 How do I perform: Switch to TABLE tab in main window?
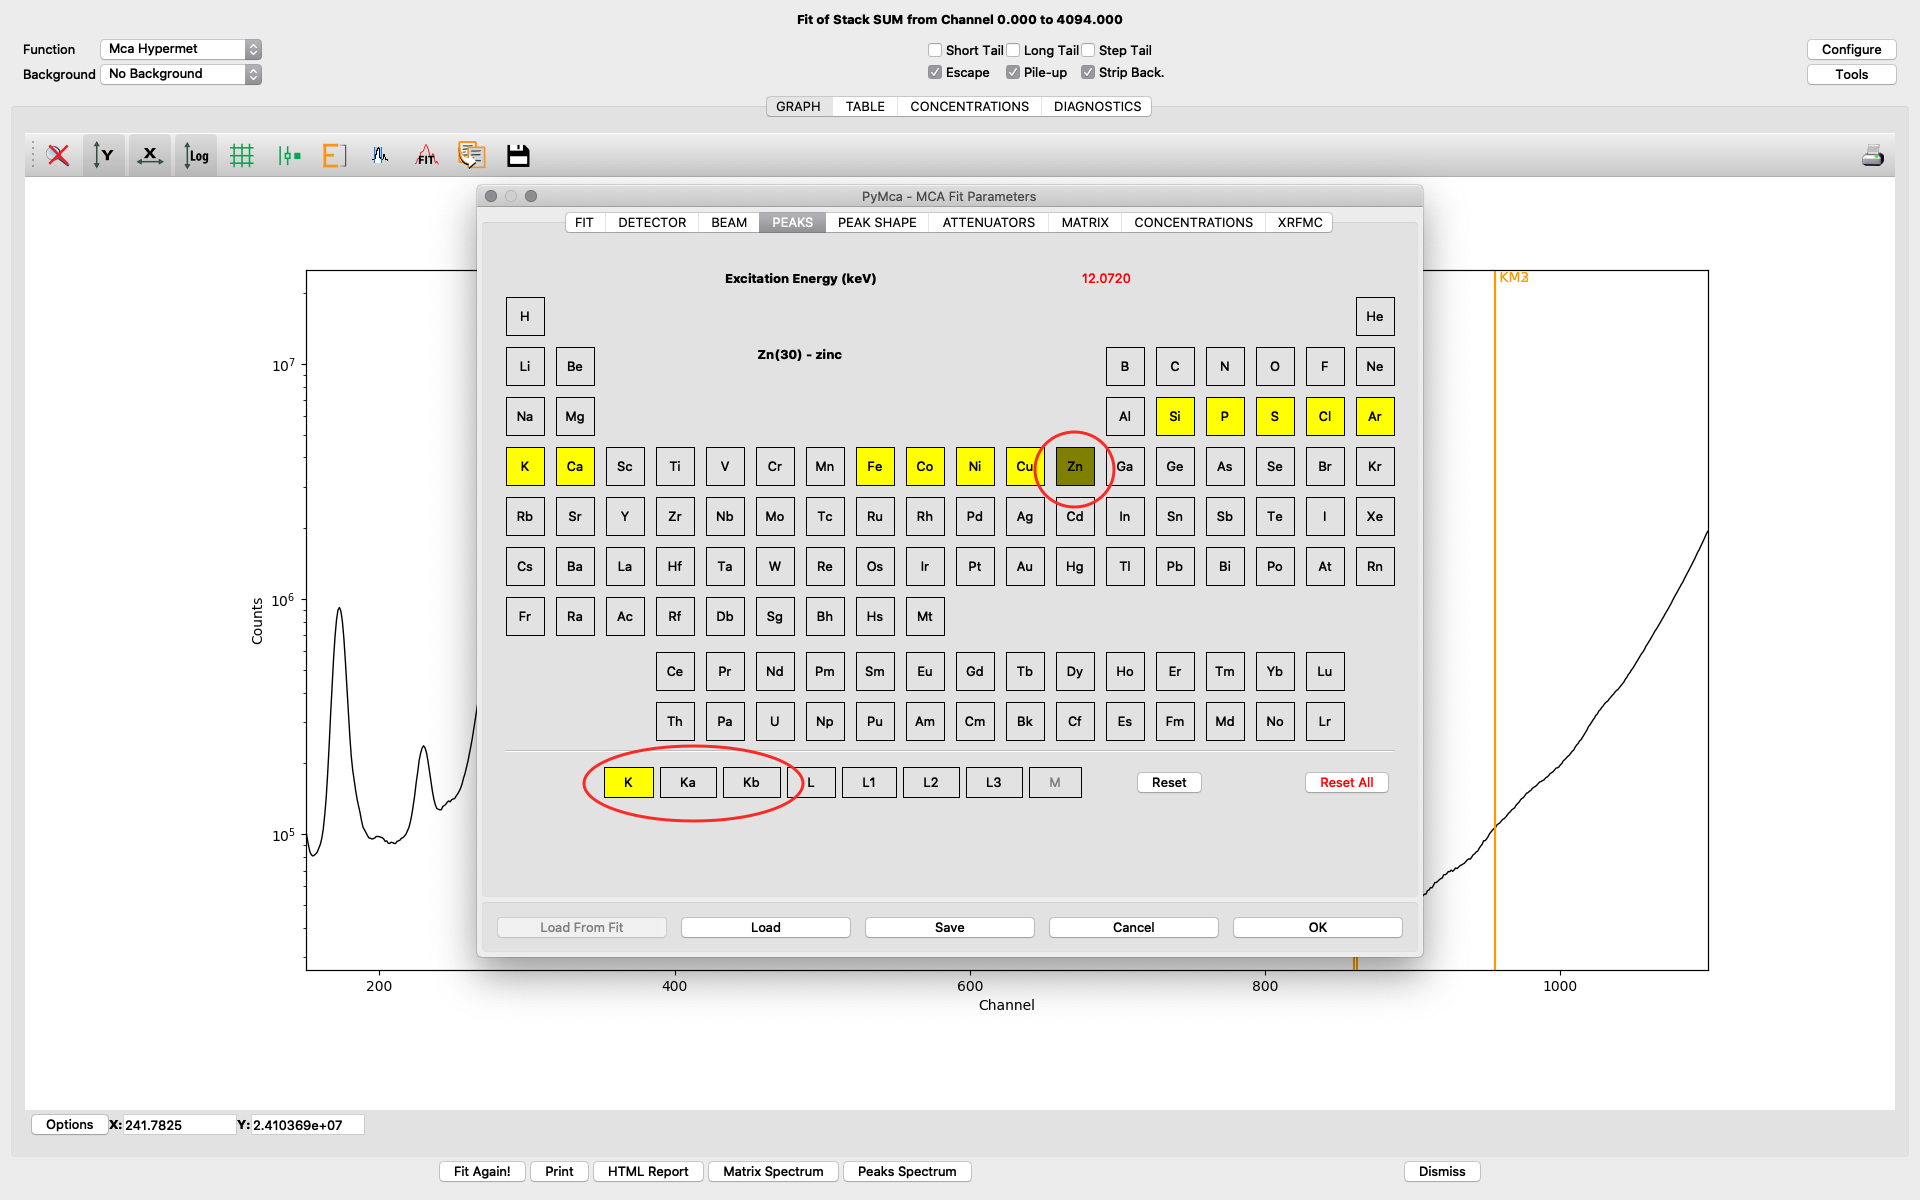point(865,106)
